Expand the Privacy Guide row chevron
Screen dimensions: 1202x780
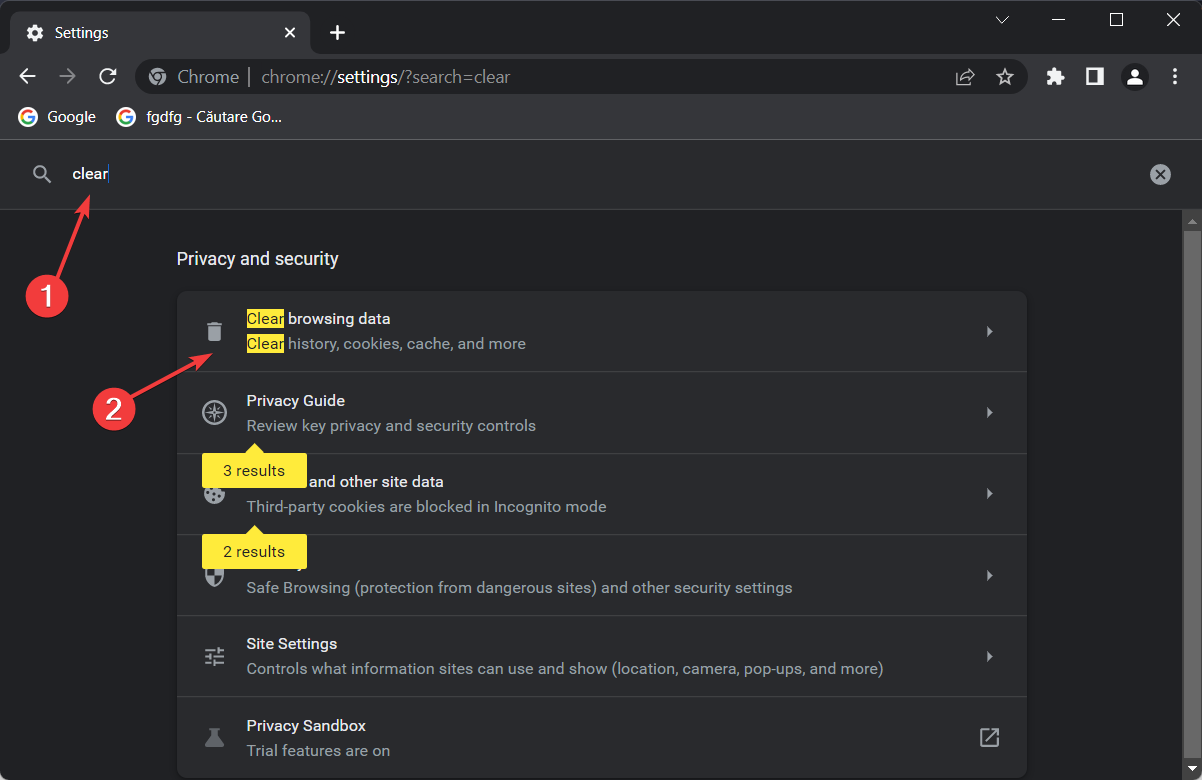click(x=989, y=412)
